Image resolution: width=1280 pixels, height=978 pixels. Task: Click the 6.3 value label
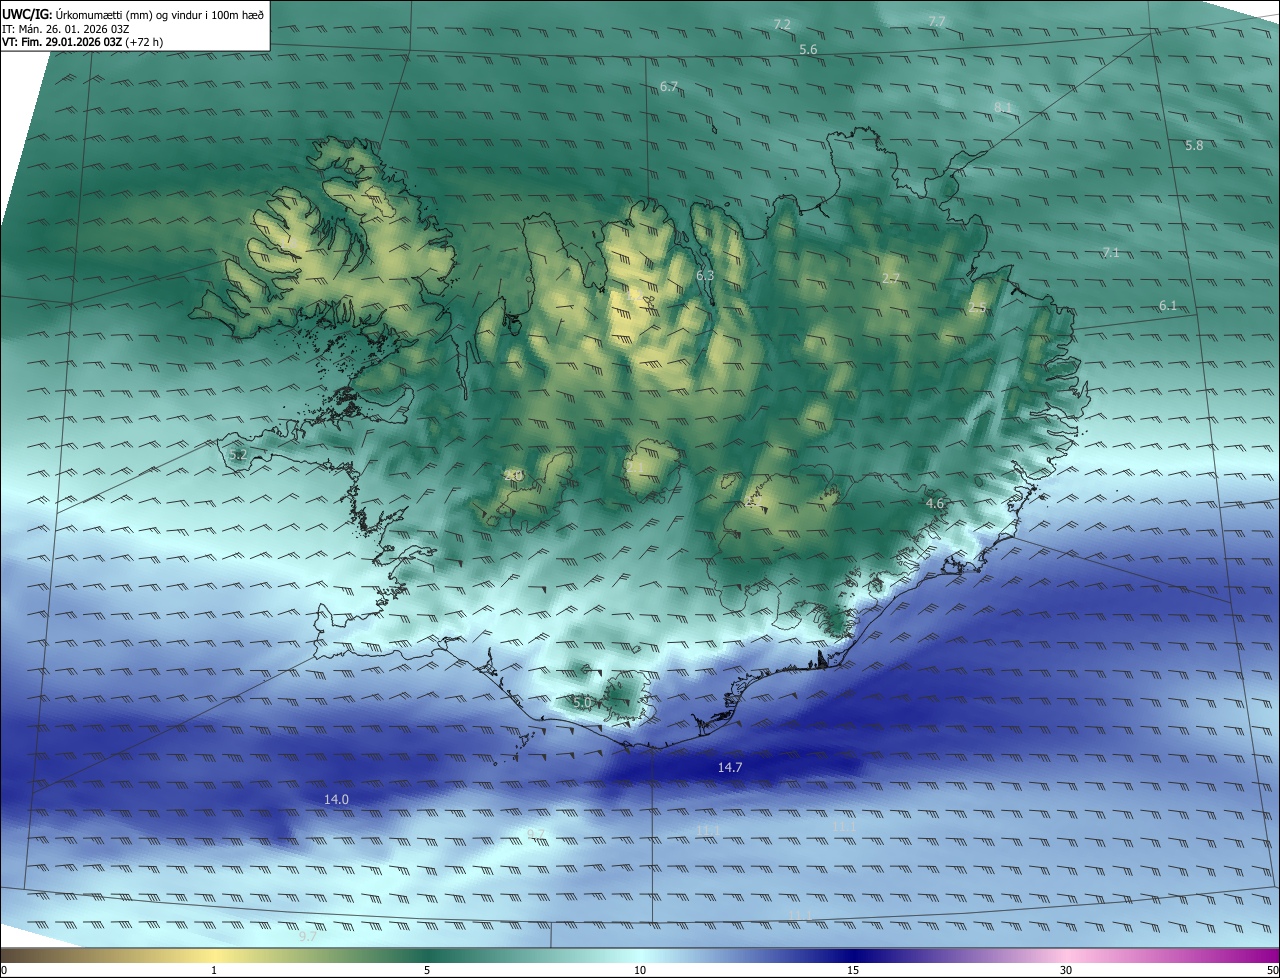click(705, 275)
